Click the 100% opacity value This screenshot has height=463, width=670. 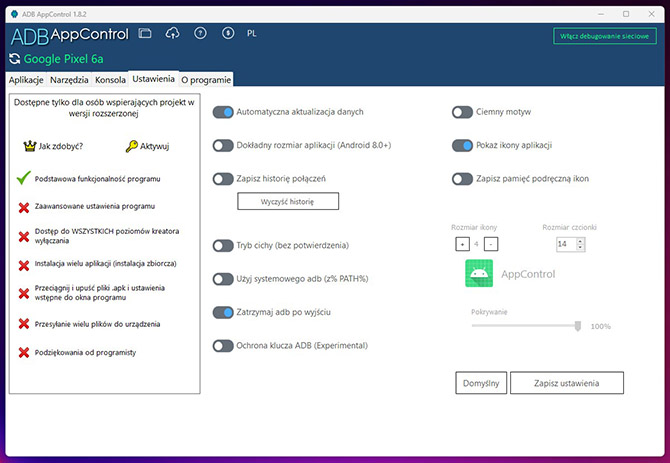click(600, 326)
